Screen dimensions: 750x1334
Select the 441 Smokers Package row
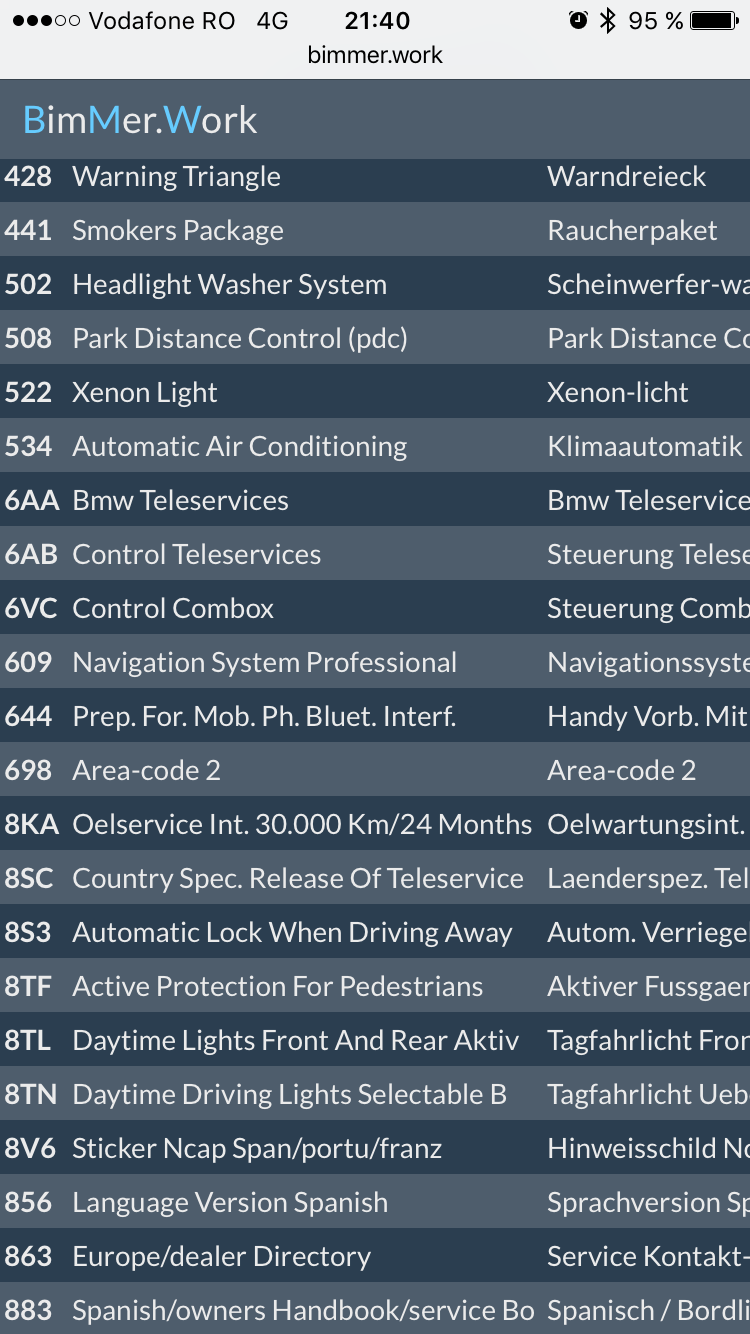pos(375,230)
